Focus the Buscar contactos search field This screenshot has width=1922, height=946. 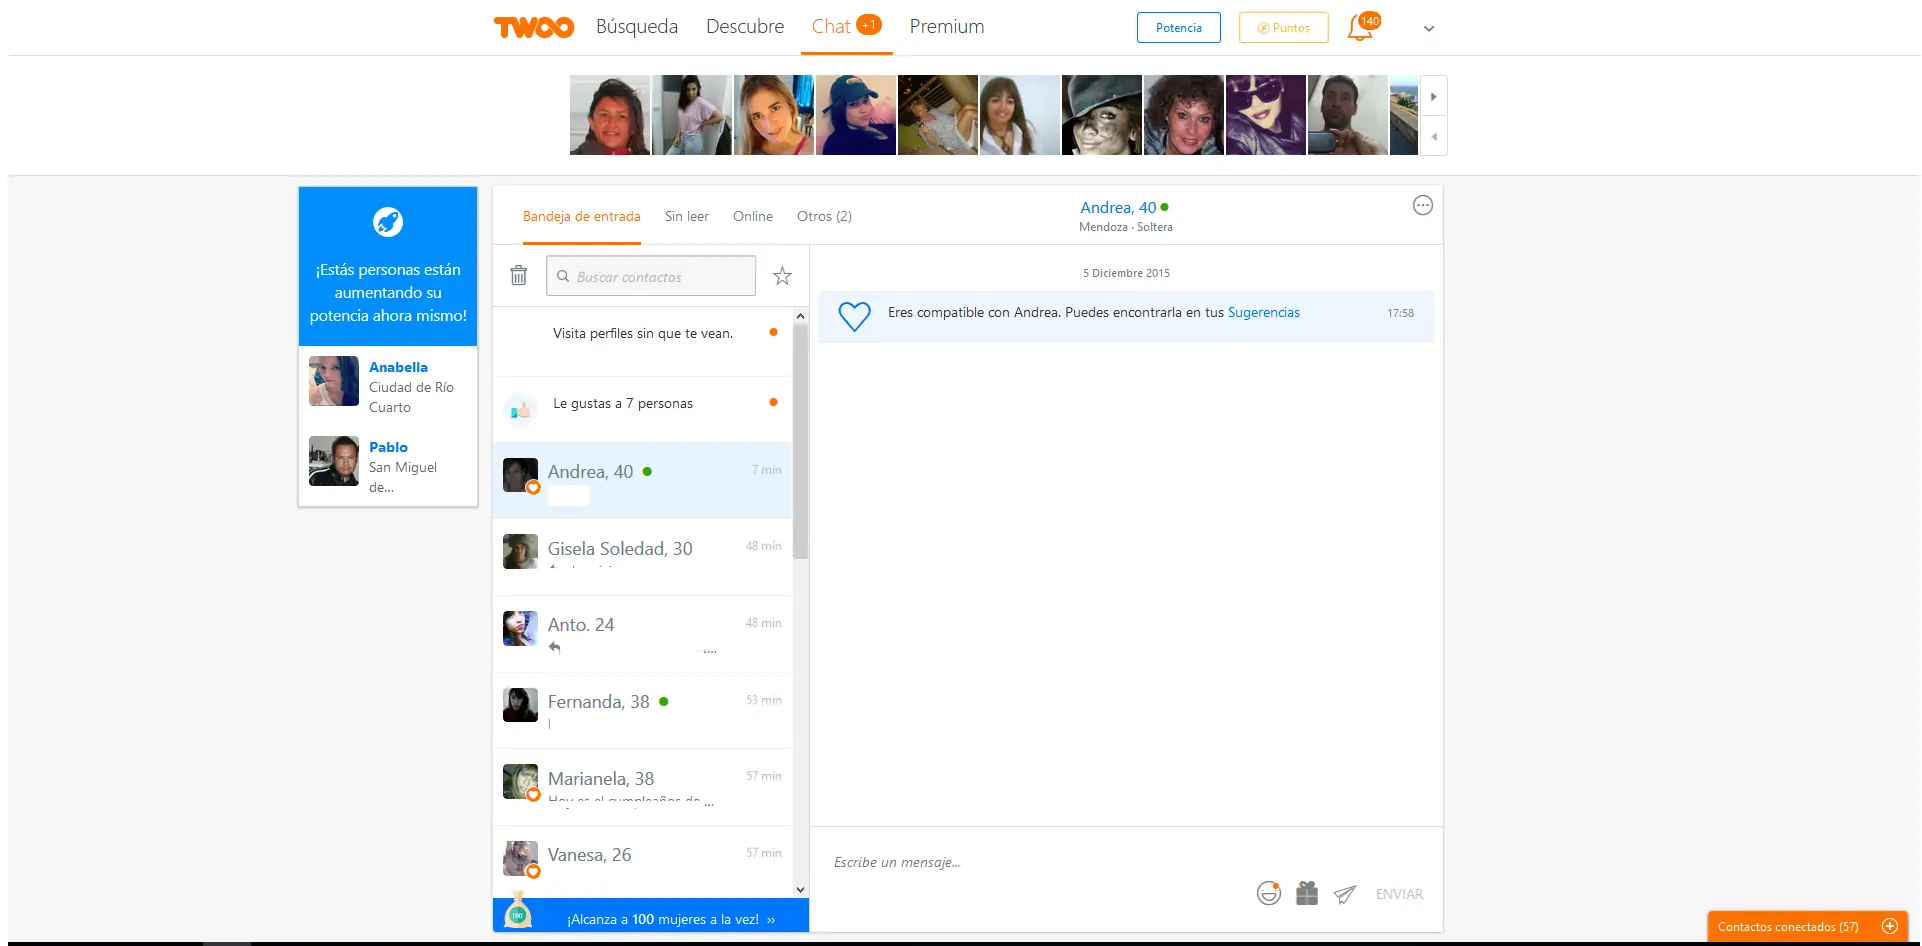[x=651, y=276]
